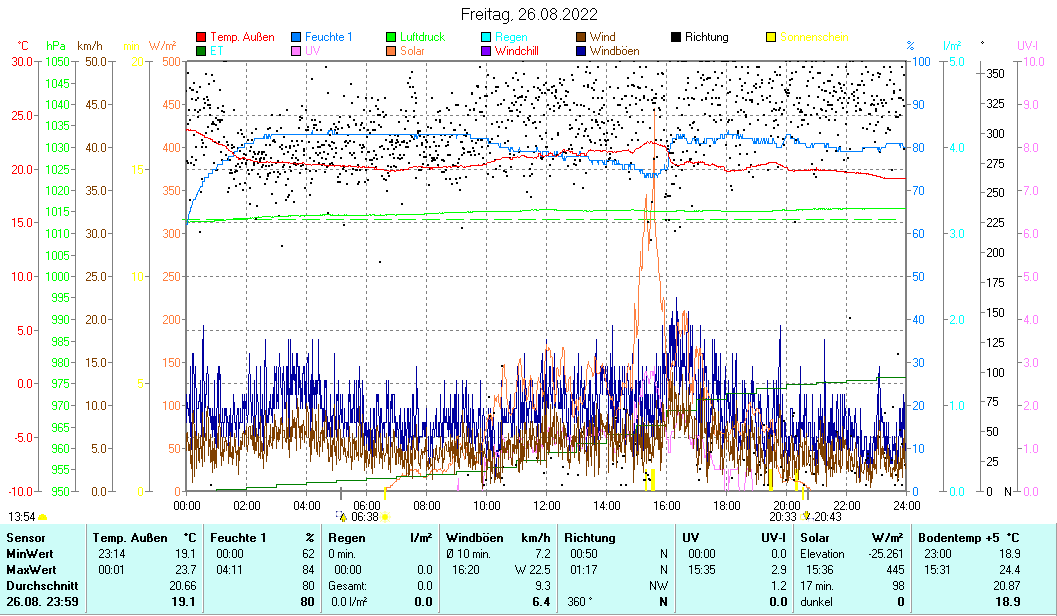Click the icon between 20:33 and 20:43

coord(806,517)
